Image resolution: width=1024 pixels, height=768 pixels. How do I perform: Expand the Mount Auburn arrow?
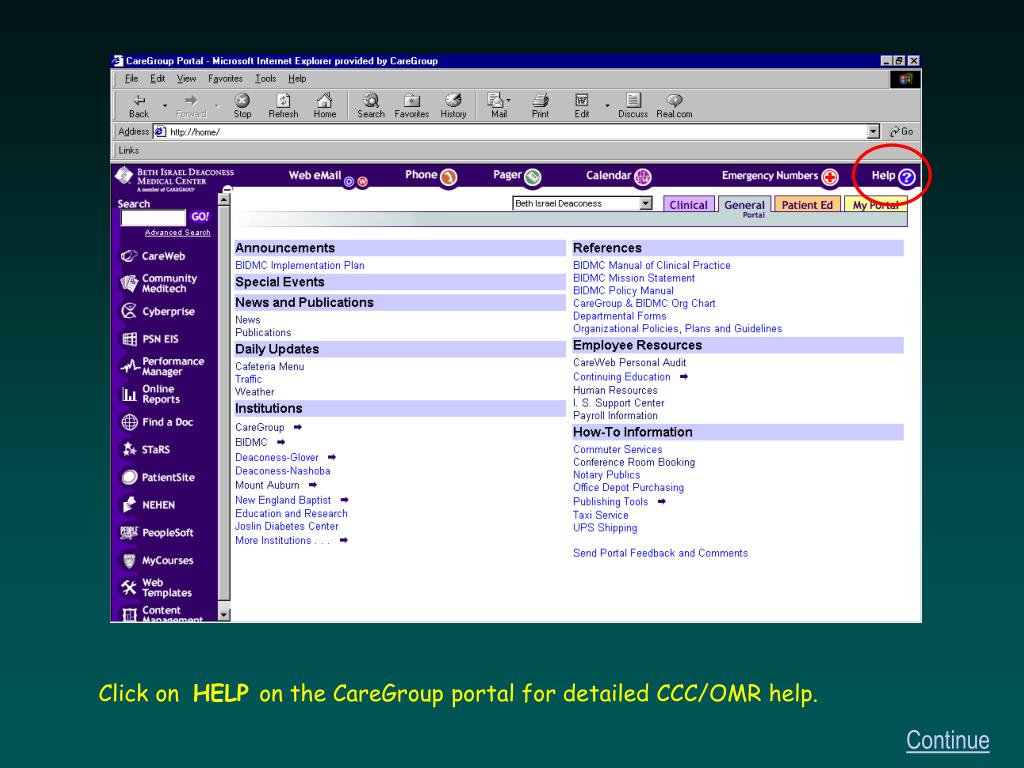(313, 485)
